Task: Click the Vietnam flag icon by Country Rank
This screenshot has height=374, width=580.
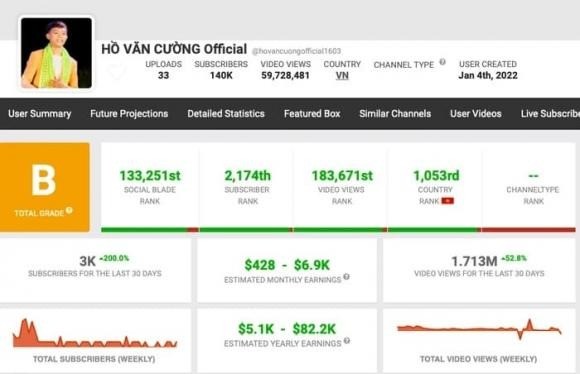Action: pyautogui.click(x=447, y=201)
